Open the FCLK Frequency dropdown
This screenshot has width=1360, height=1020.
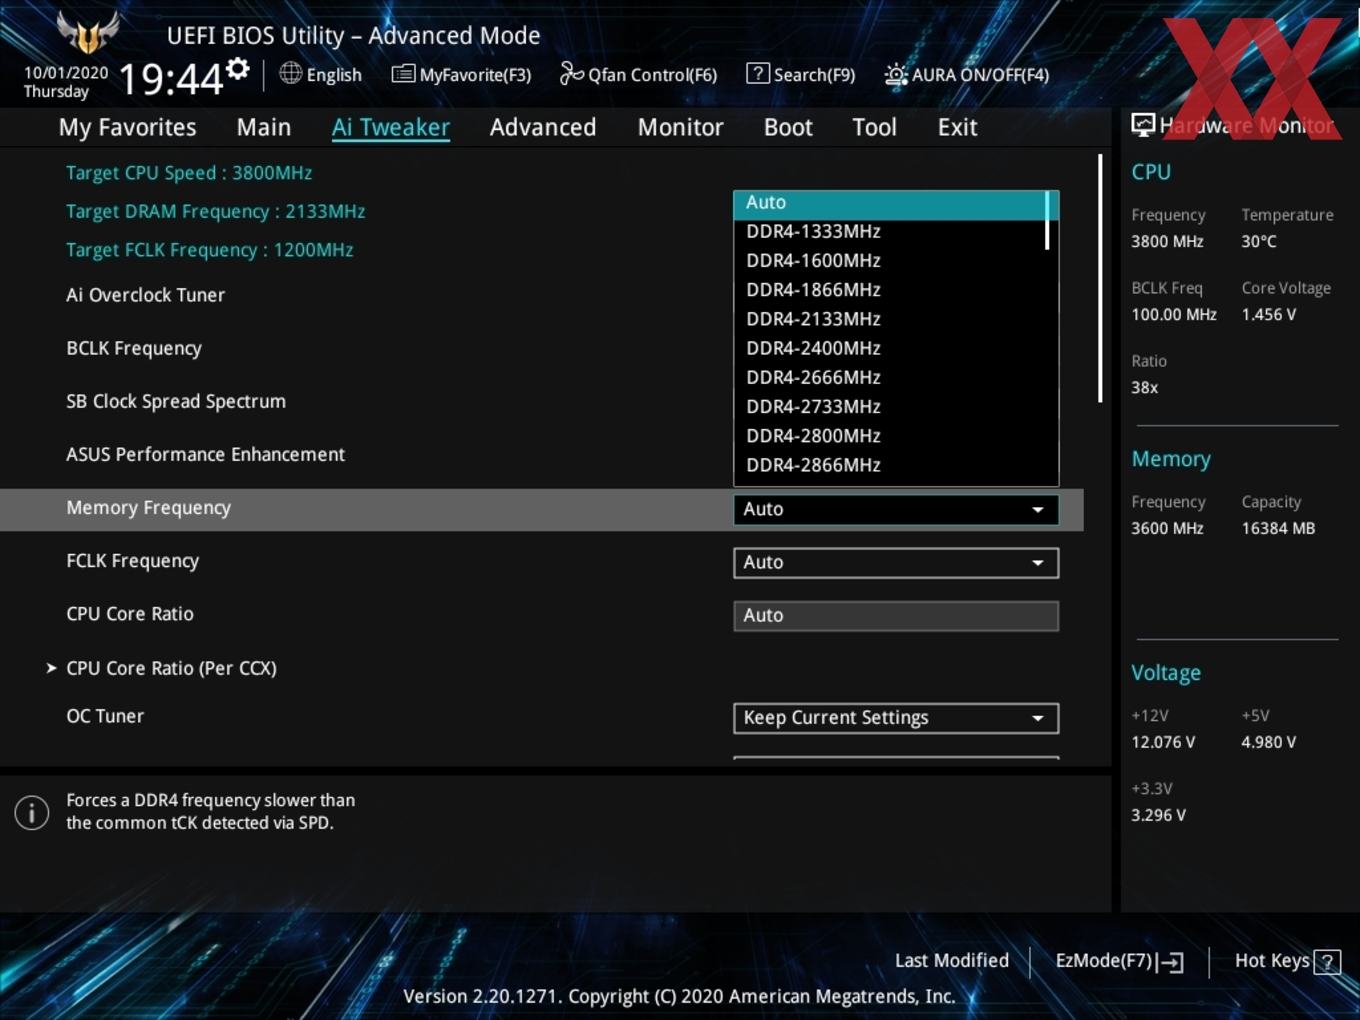pos(896,563)
